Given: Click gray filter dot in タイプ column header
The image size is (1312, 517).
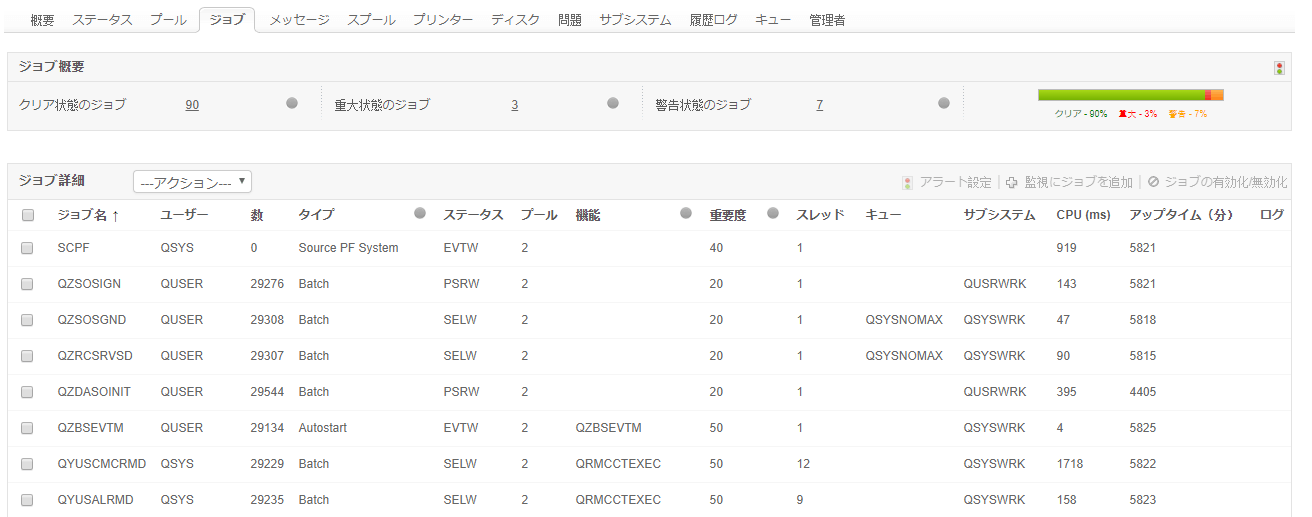Looking at the screenshot, I should [420, 213].
